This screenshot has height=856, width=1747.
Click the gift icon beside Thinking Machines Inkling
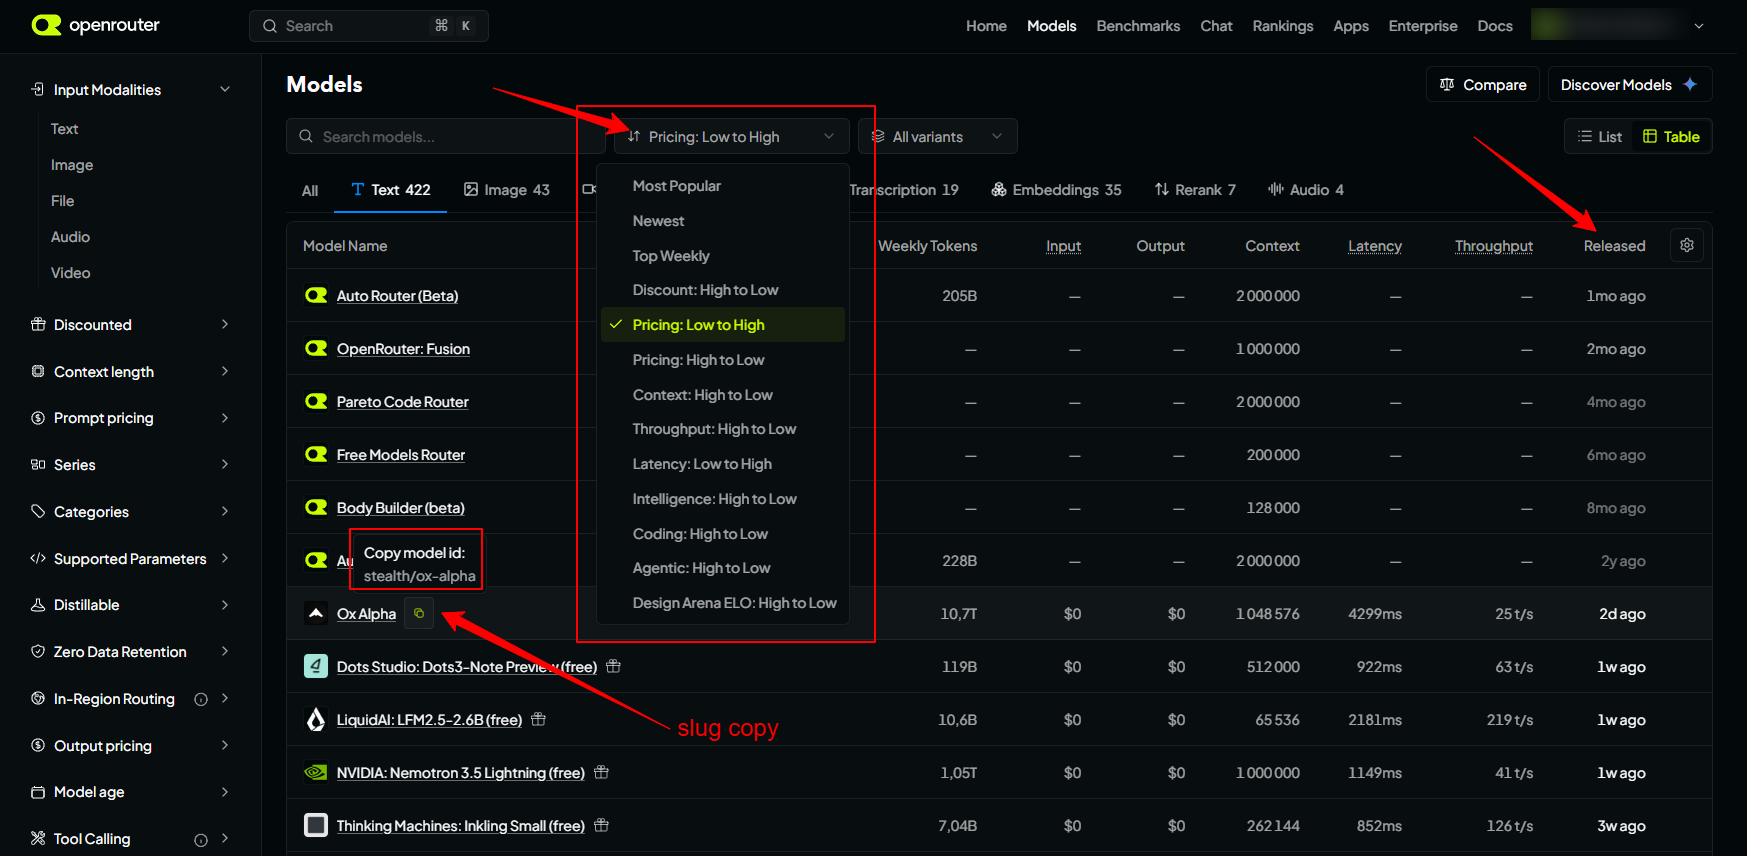[602, 825]
